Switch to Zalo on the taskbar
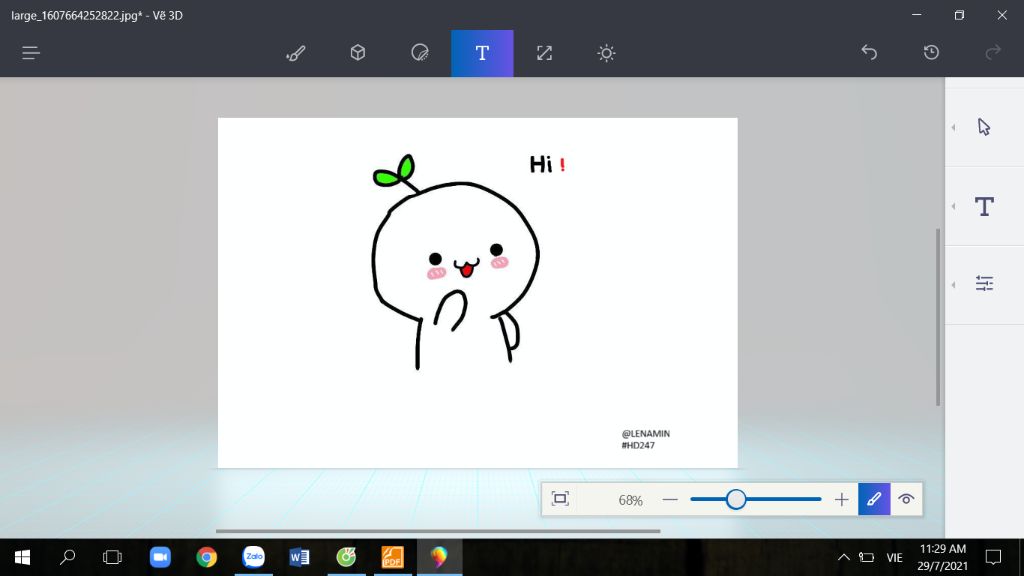1024x576 pixels. [253, 557]
